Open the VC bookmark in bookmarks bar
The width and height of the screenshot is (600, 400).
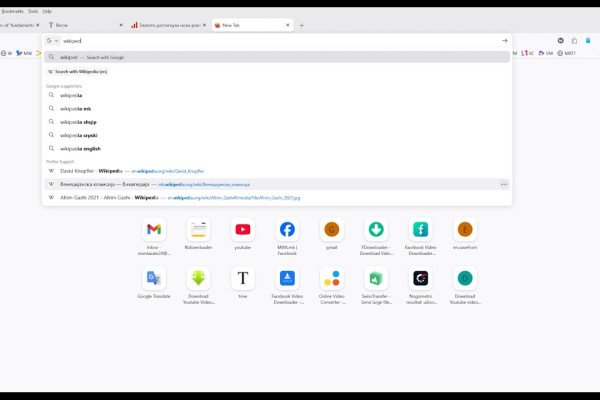tap(527, 53)
